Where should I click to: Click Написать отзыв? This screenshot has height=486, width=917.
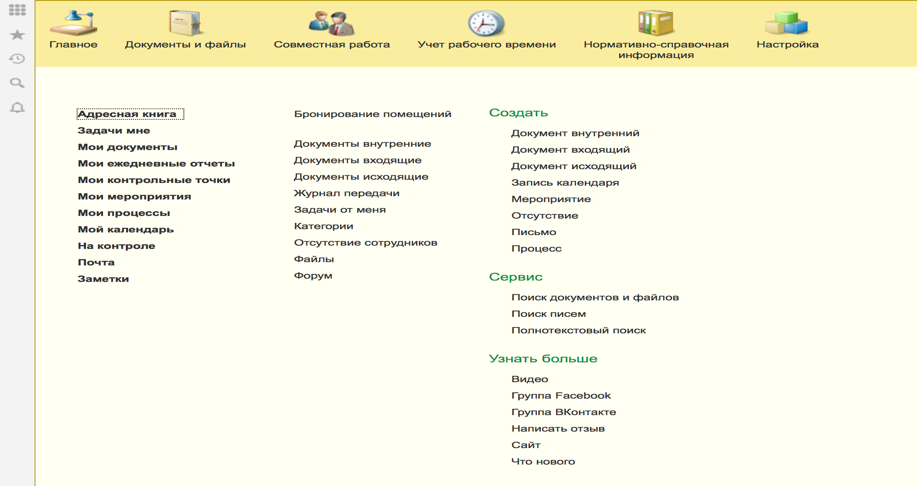(558, 429)
